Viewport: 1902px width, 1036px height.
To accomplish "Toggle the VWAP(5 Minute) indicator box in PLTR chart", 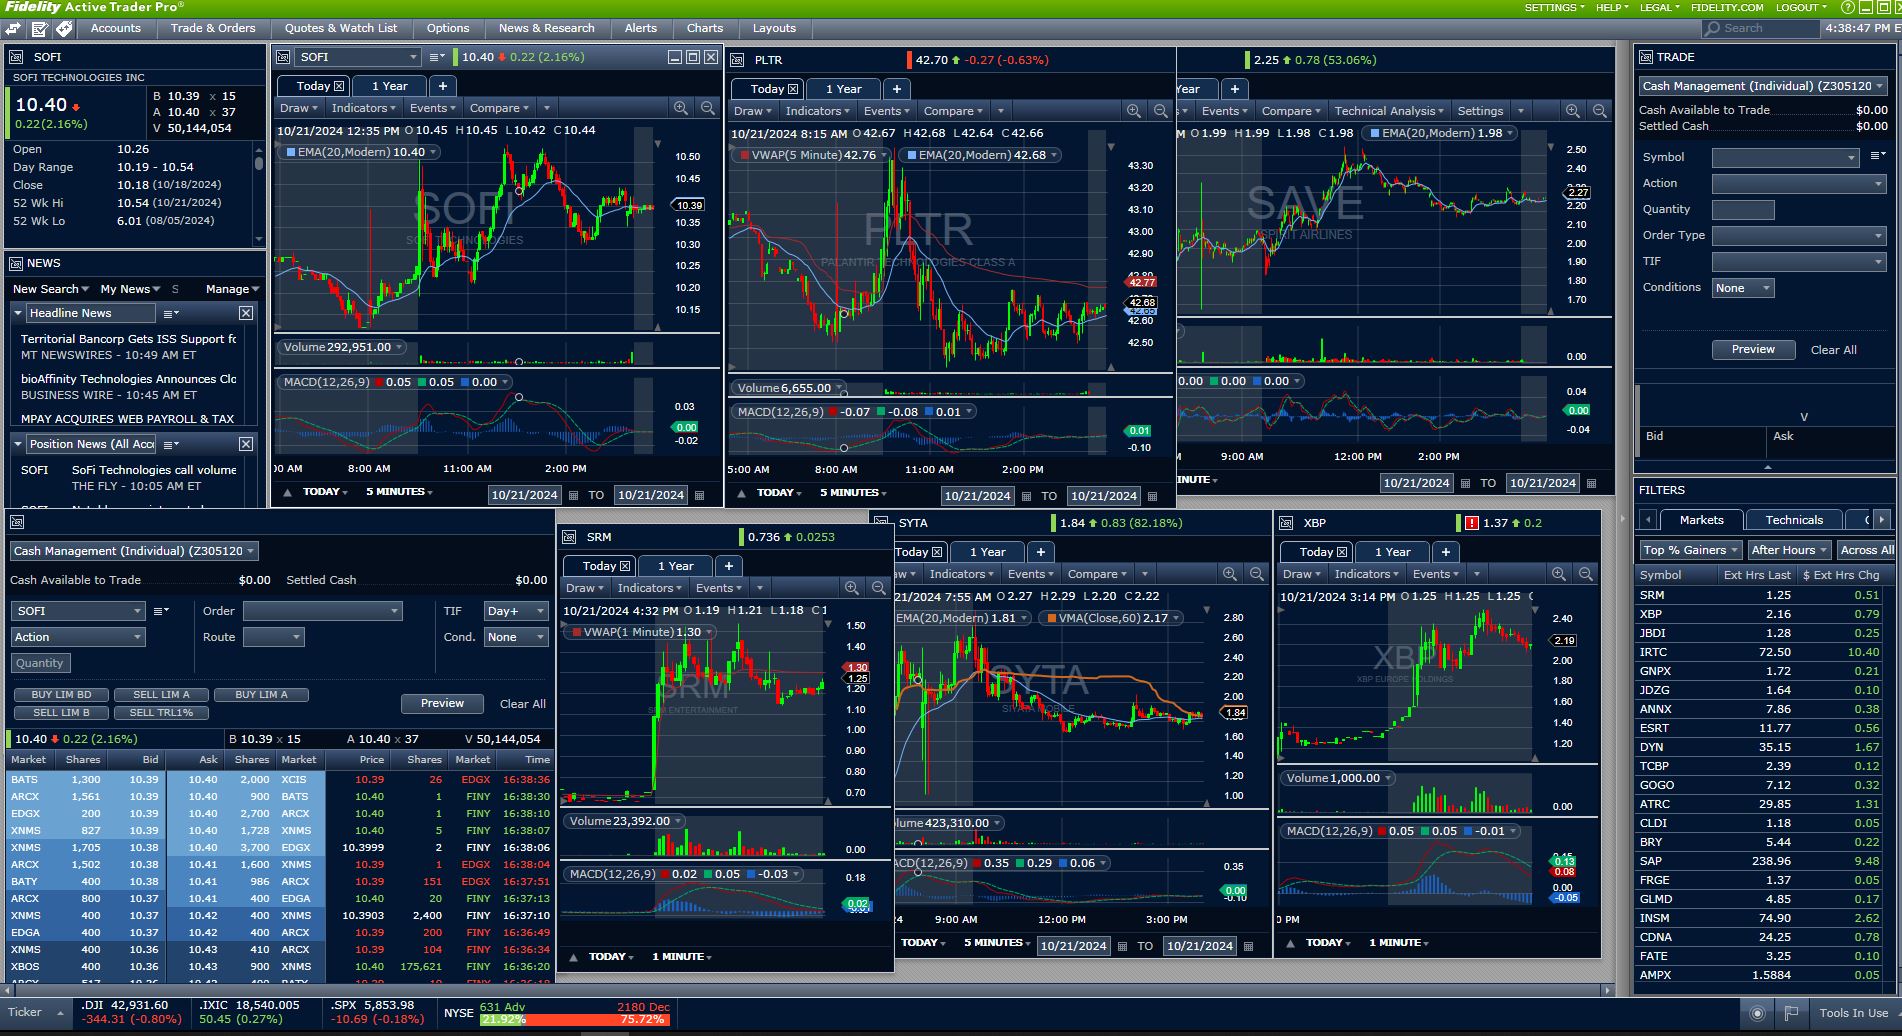I will click(745, 155).
